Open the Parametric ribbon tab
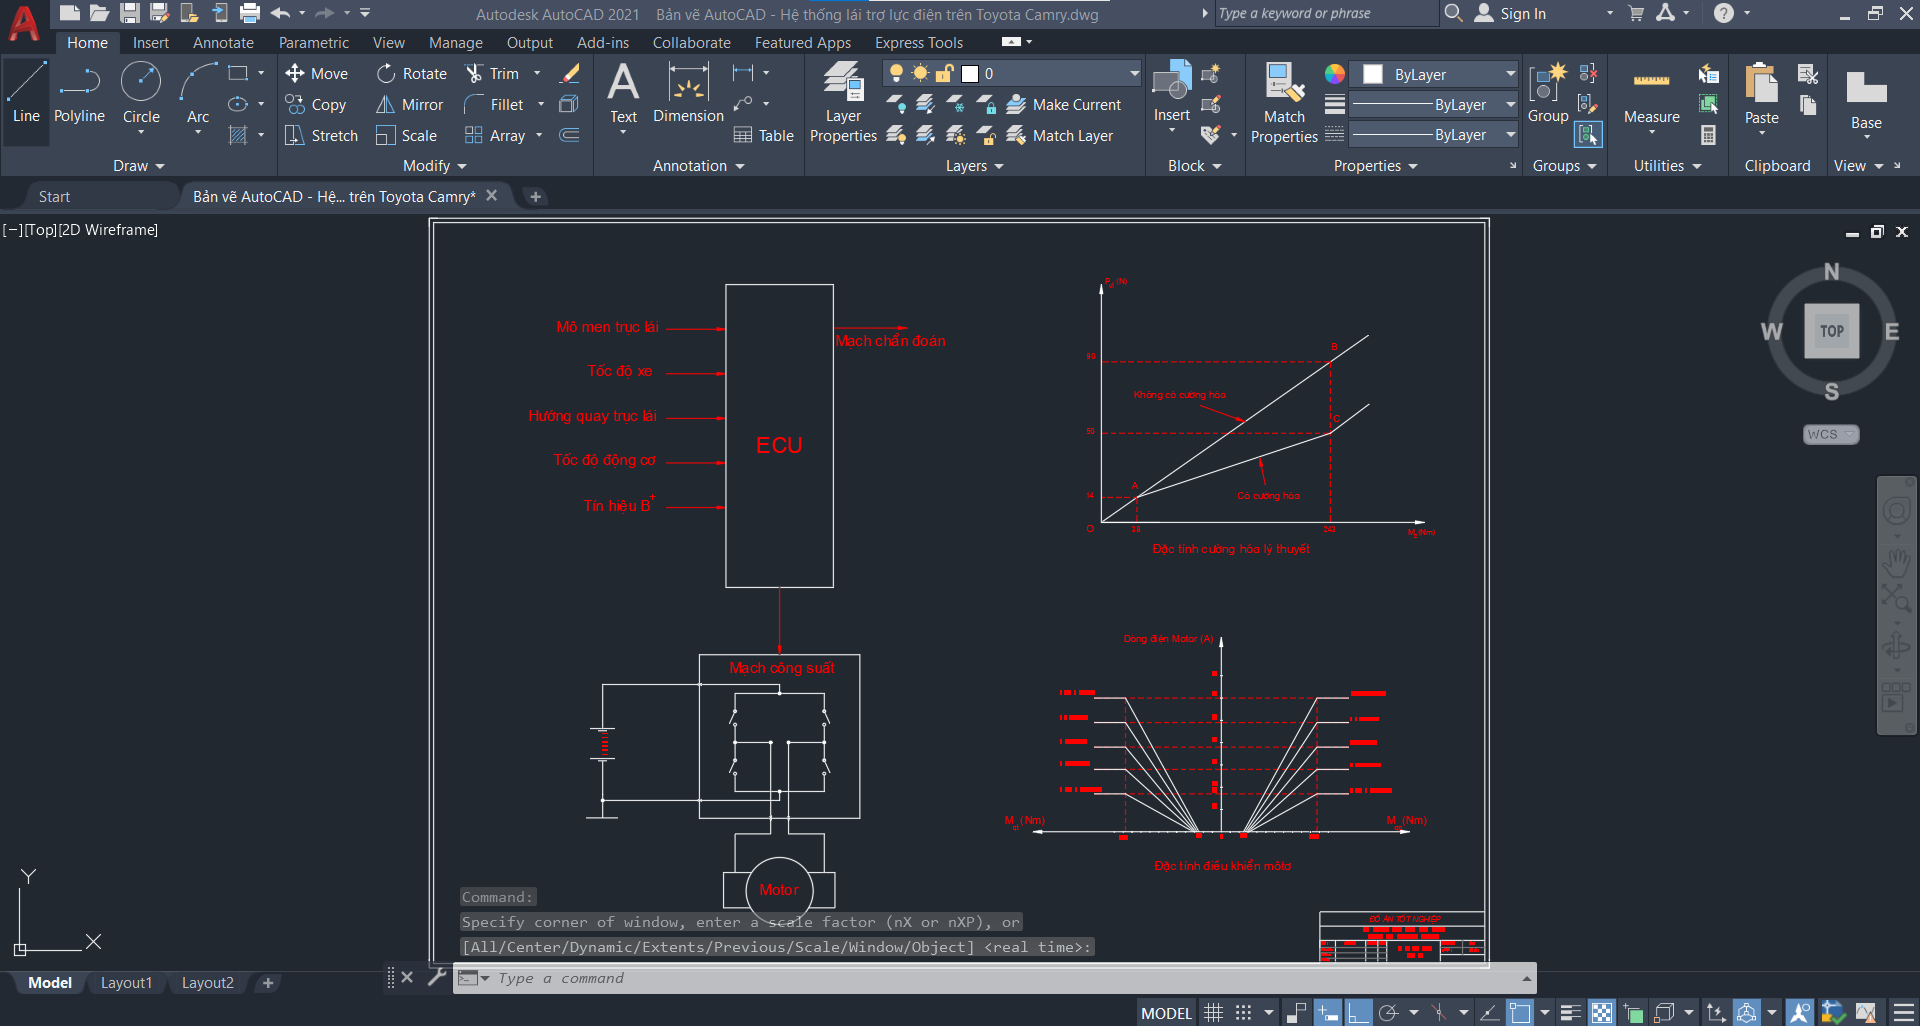 coord(314,42)
